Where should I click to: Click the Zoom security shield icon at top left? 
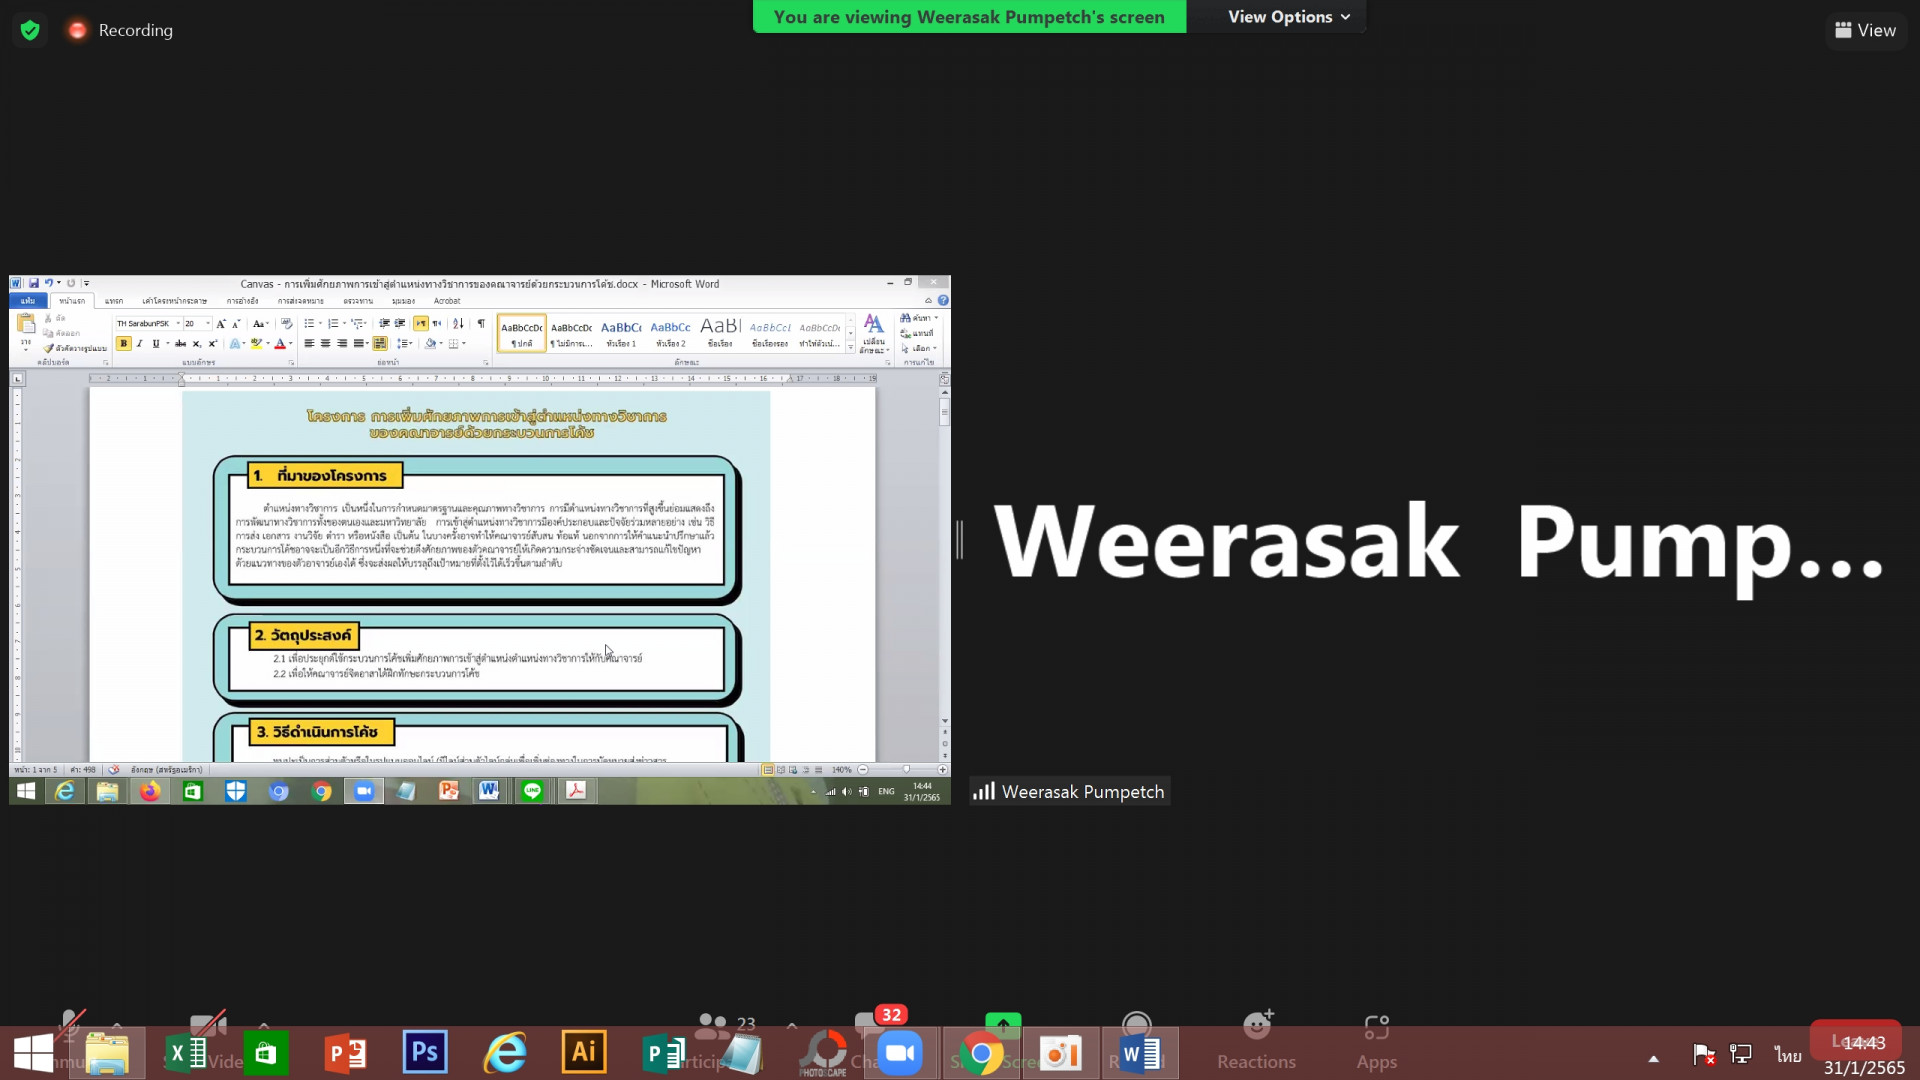(x=30, y=30)
